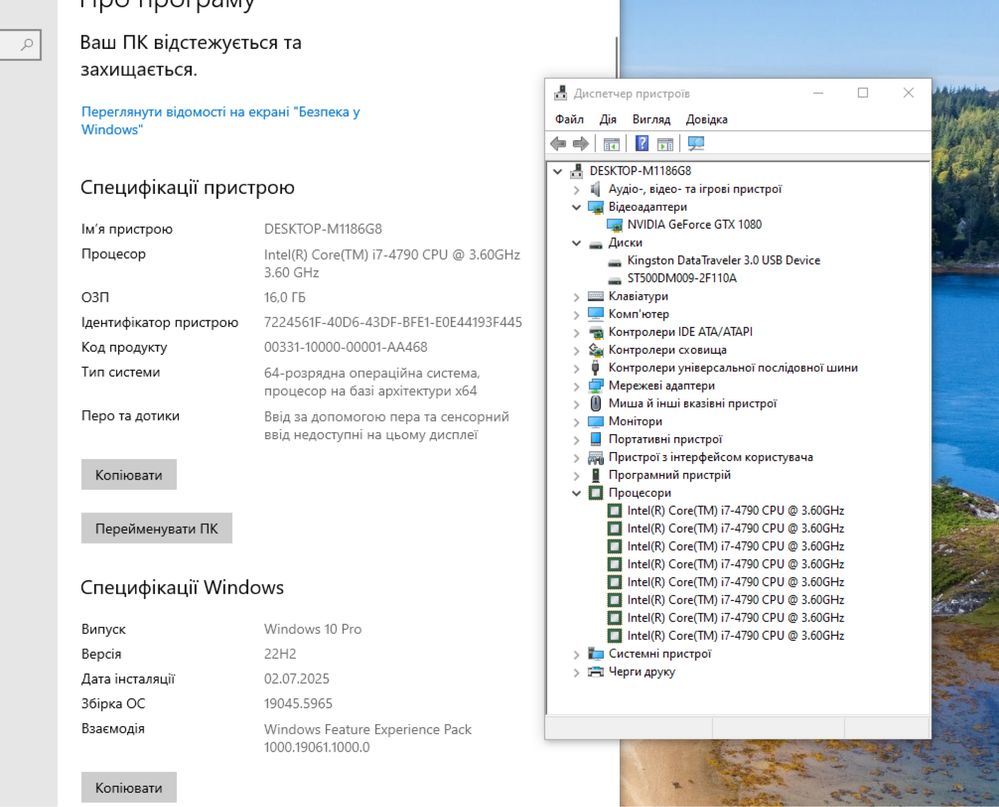Image resolution: width=999 pixels, height=807 pixels.
Task: Click the Черги друку printer icon
Action: (x=596, y=671)
